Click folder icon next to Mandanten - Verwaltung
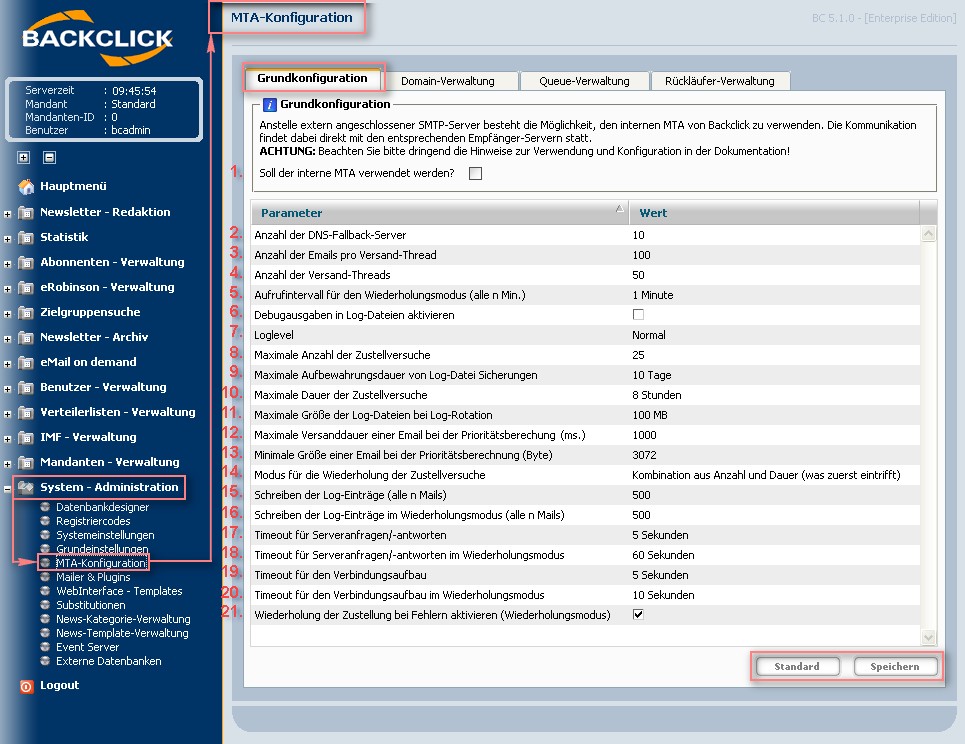This screenshot has height=744, width=965. point(26,462)
